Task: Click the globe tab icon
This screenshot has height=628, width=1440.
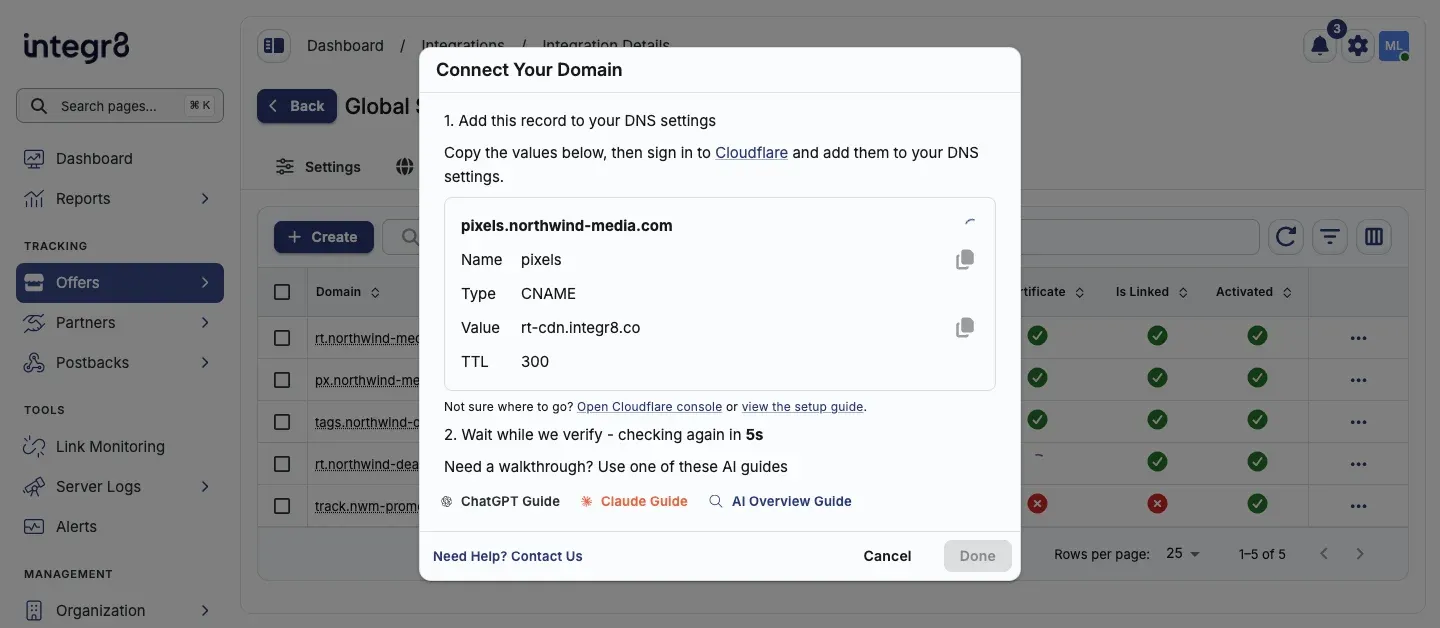Action: click(404, 167)
